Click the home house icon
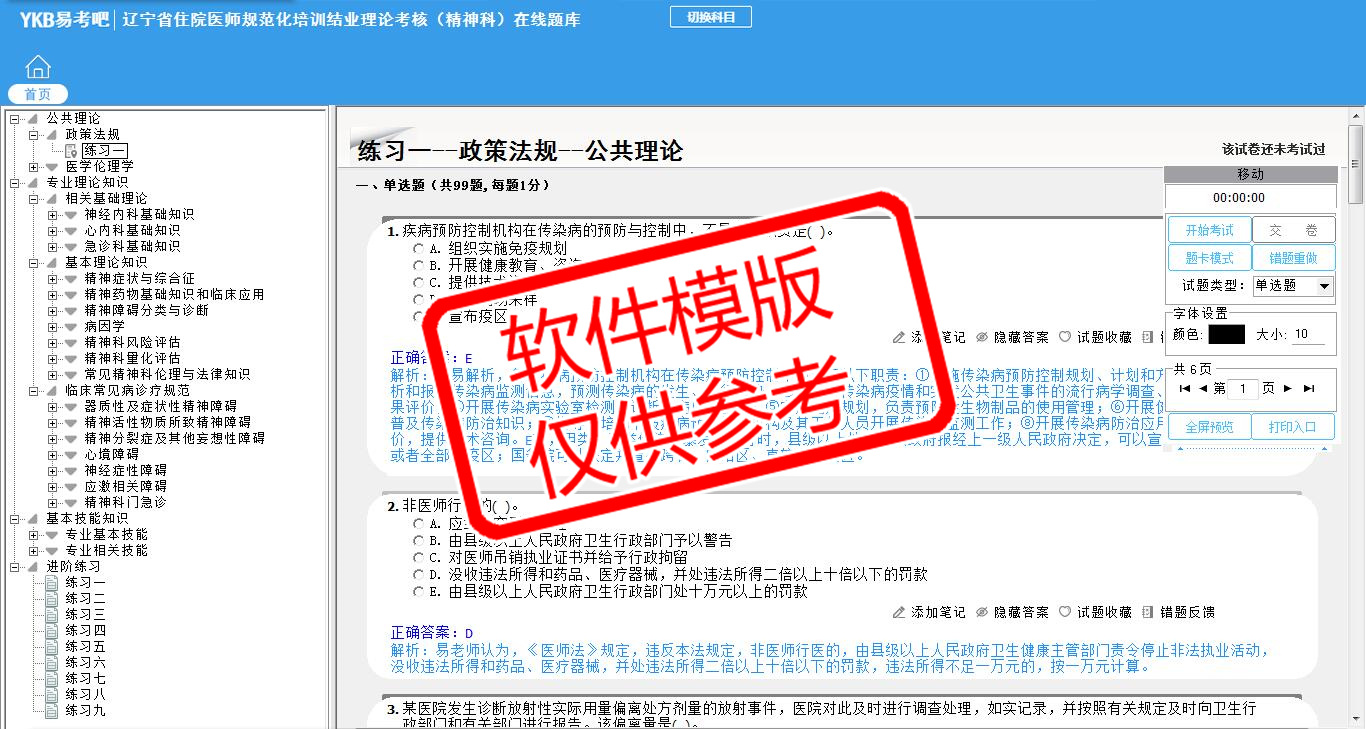Image resolution: width=1366 pixels, height=729 pixels. tap(38, 67)
